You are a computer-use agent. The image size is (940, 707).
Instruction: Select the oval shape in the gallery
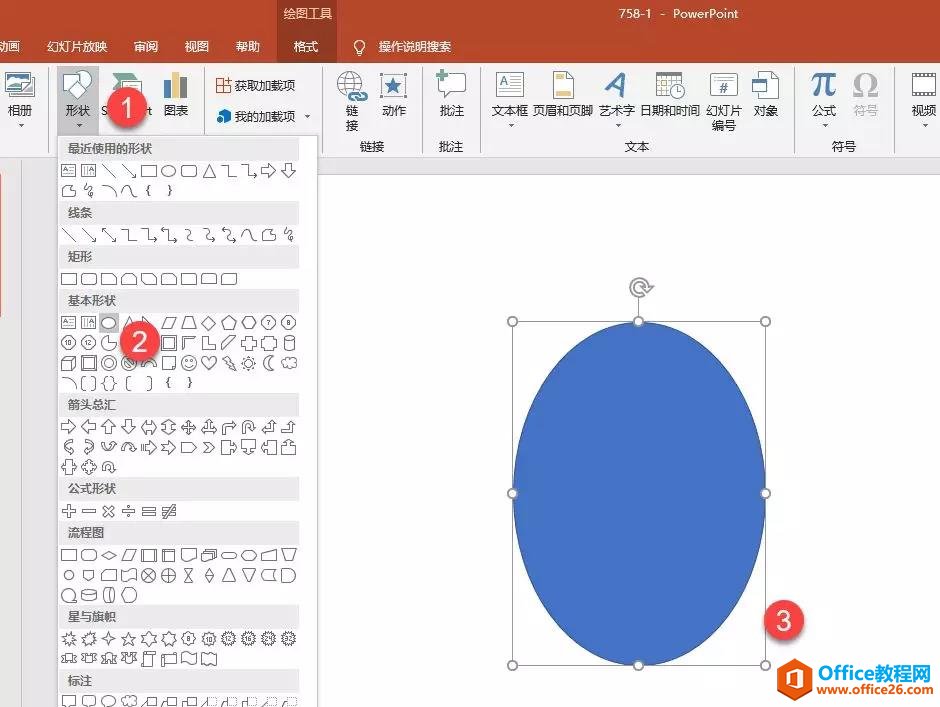[109, 322]
